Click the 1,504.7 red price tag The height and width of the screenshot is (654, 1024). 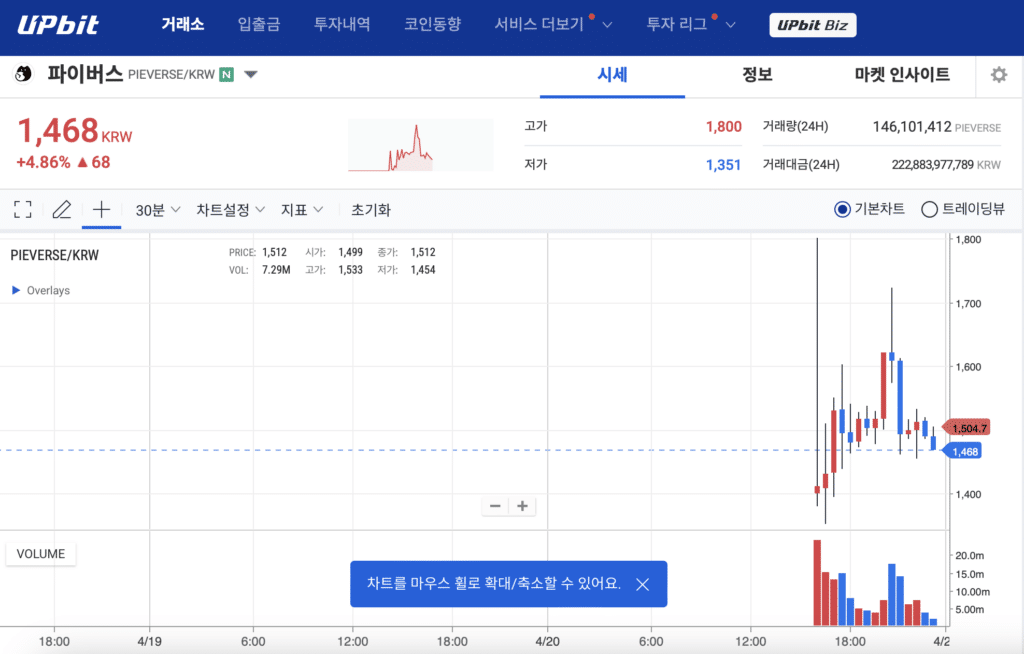(x=968, y=429)
